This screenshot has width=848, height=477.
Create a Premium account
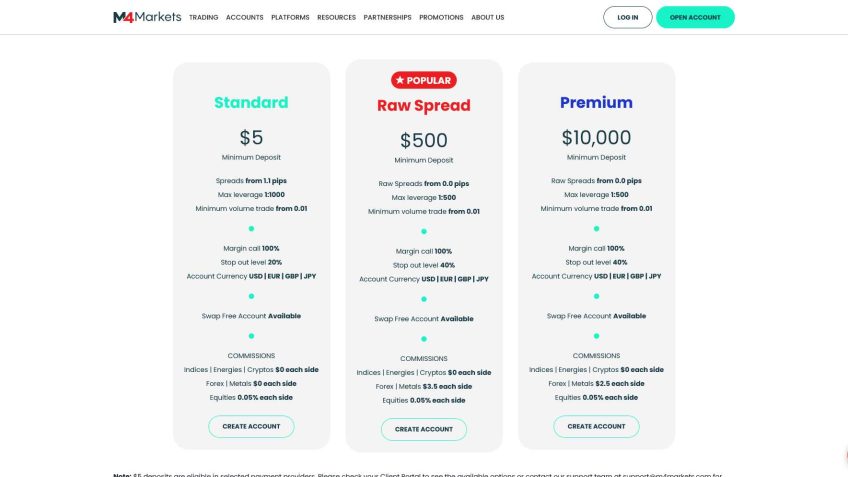[x=596, y=426]
